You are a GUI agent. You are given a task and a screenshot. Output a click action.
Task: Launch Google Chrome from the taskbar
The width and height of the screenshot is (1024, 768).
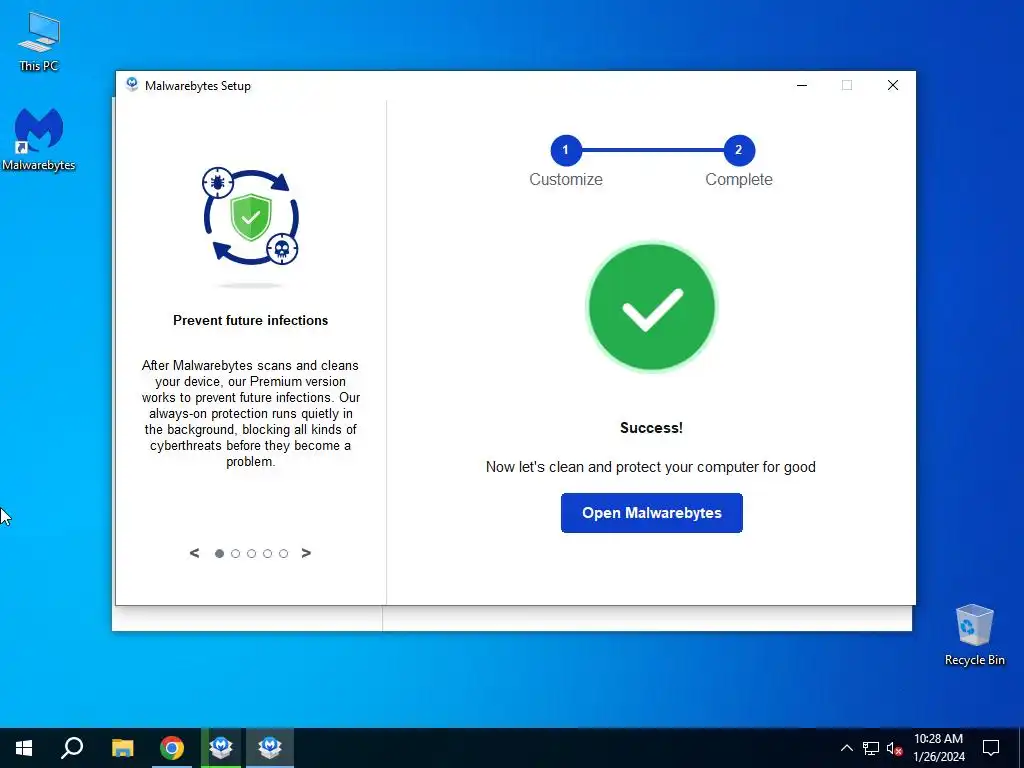pyautogui.click(x=172, y=748)
